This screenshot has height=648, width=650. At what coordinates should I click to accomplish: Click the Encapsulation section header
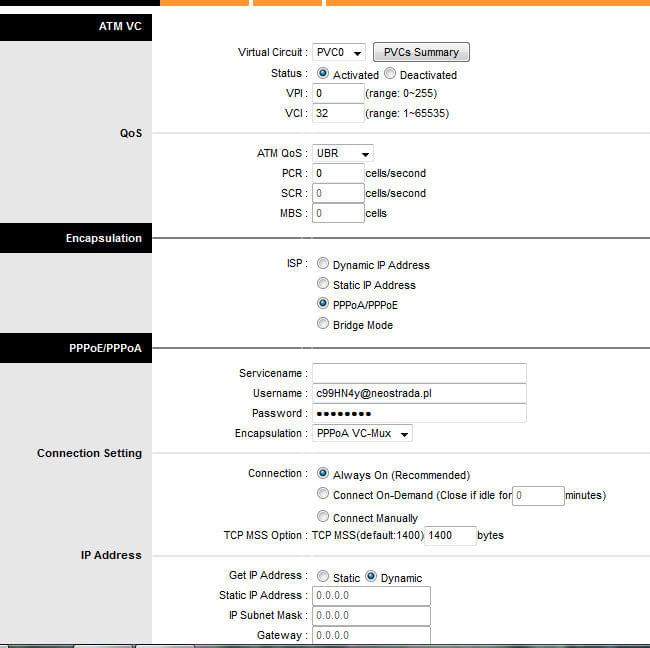click(x=76, y=238)
